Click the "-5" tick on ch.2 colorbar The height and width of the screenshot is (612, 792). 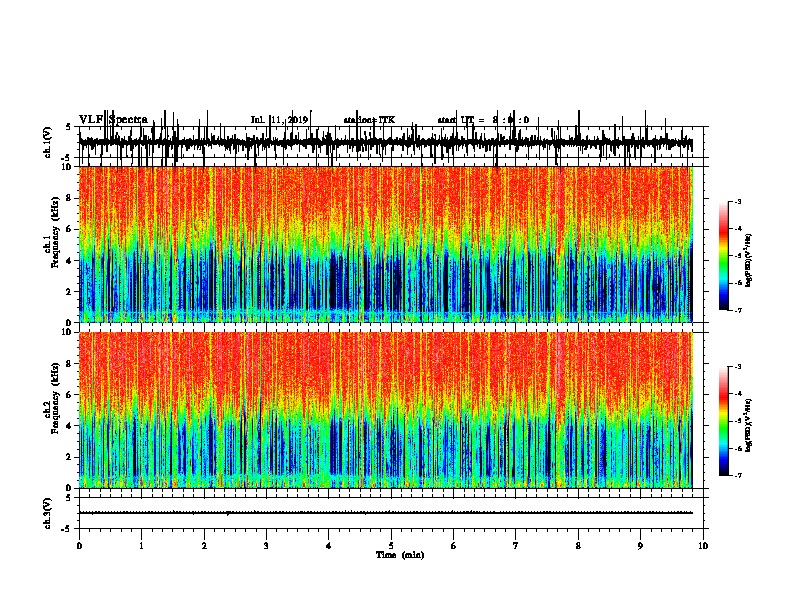coord(737,421)
